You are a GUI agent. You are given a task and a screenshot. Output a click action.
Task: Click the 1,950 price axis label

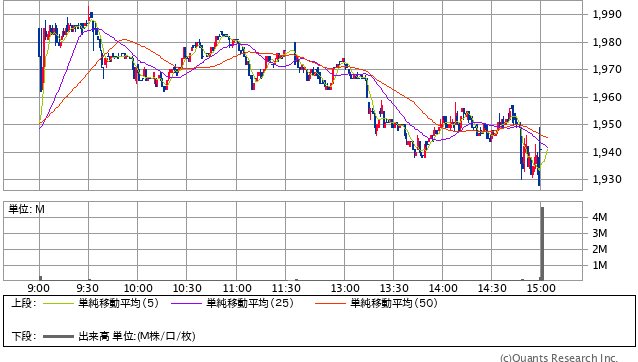coord(607,124)
